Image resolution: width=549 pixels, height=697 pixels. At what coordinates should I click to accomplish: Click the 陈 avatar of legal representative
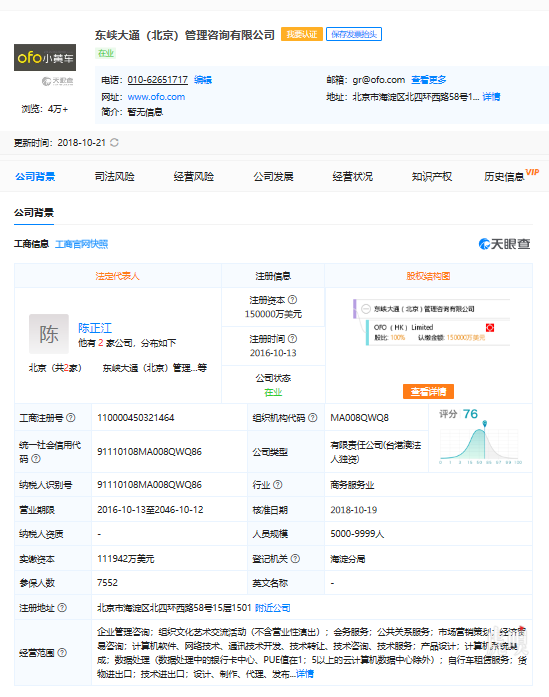coord(49,334)
